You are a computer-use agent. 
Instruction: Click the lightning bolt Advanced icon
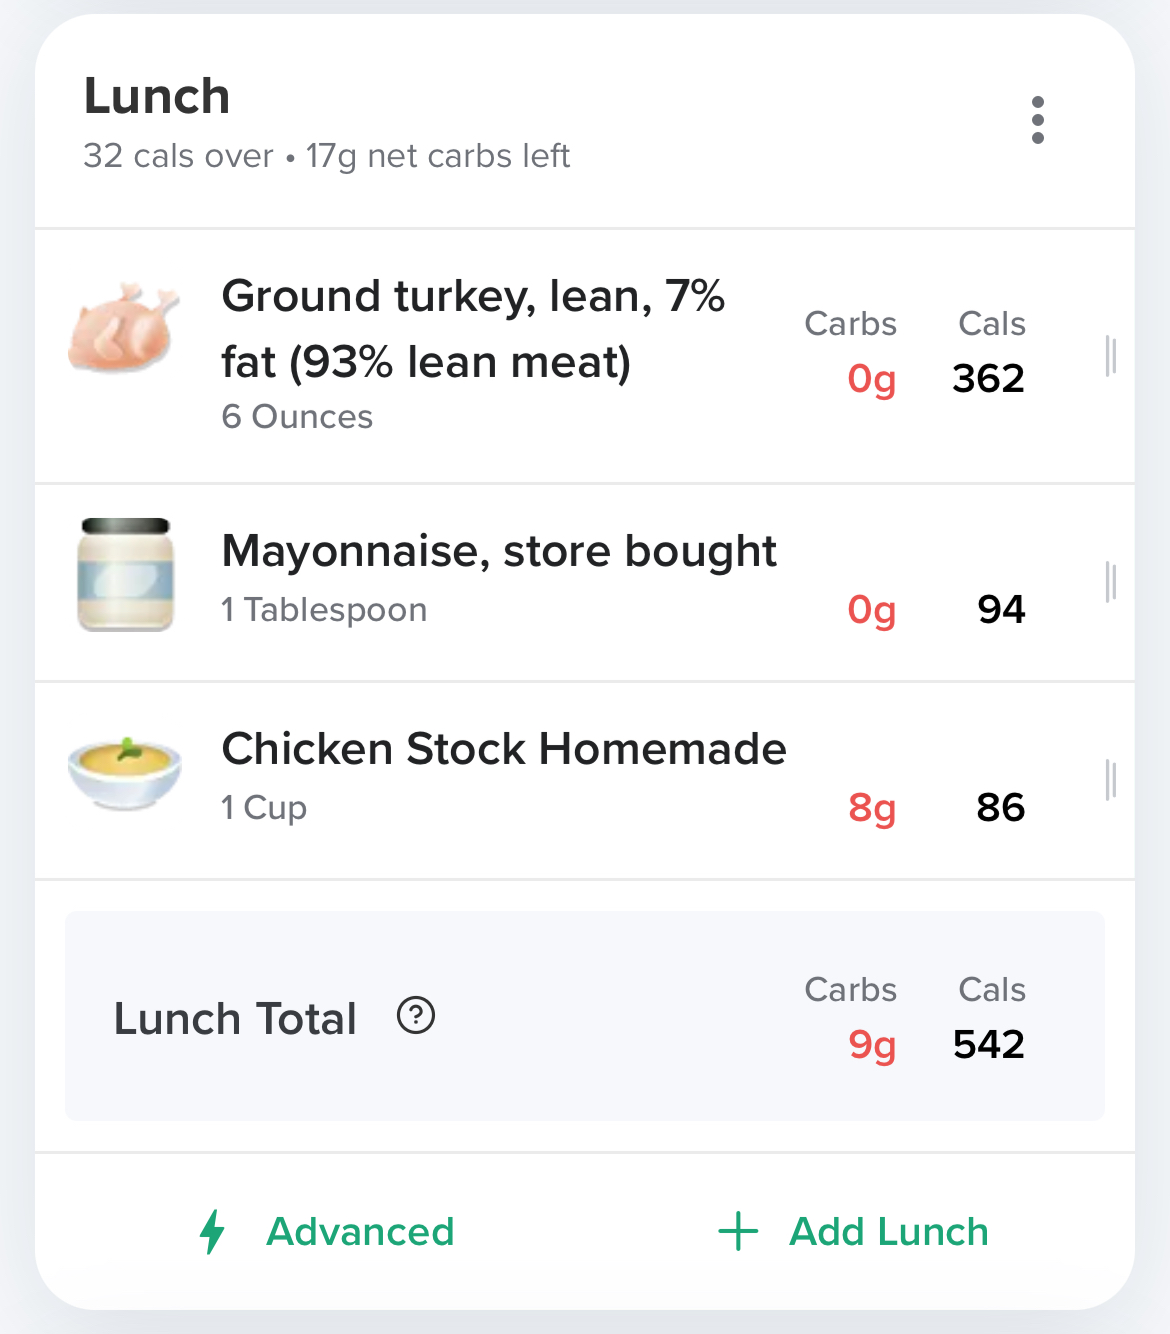click(212, 1231)
